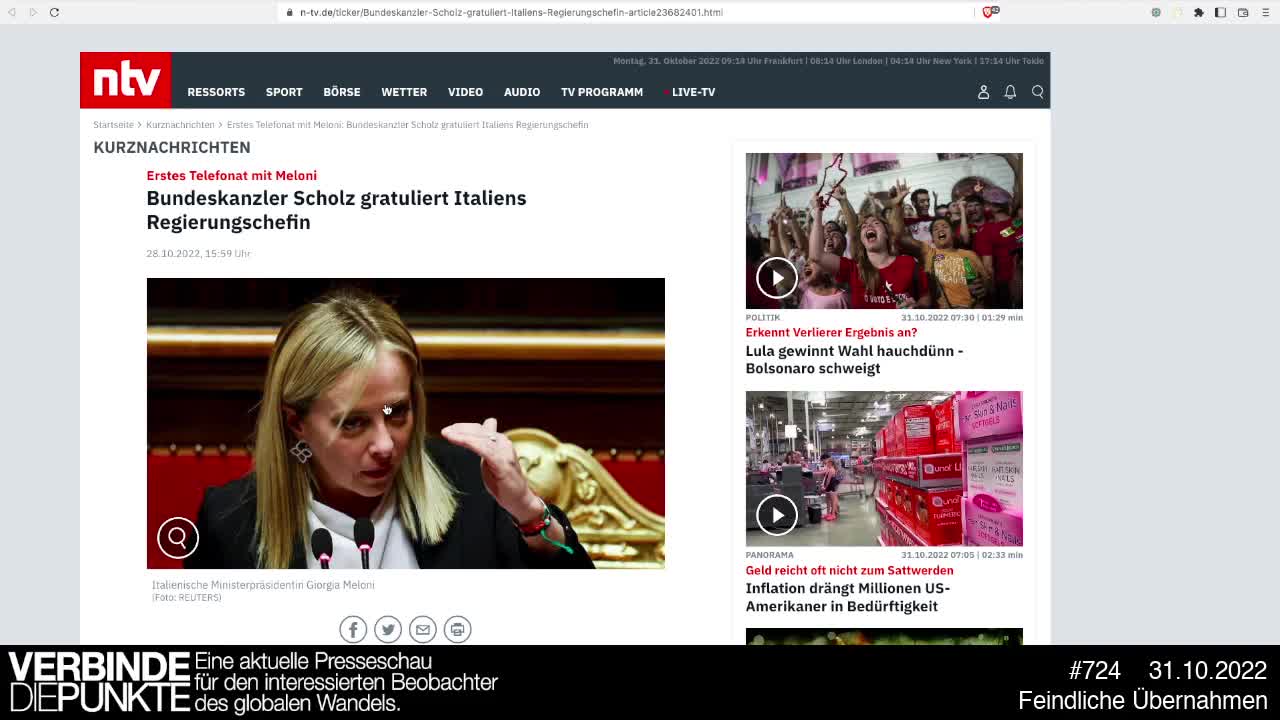Click the n-tv logo
Image resolution: width=1280 pixels, height=720 pixels.
(125, 80)
